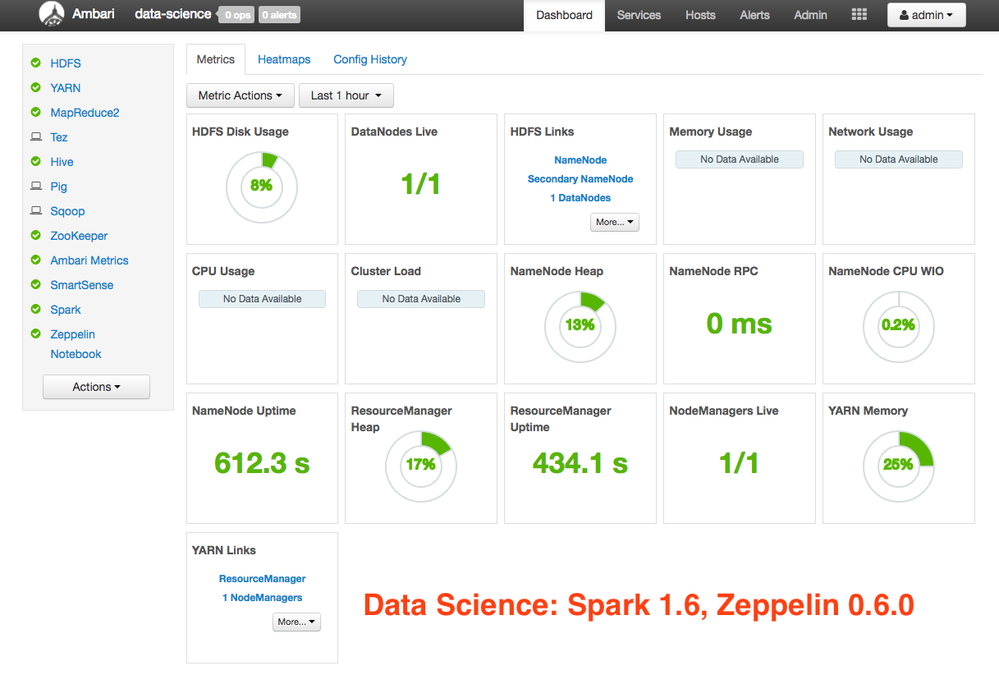999x699 pixels.
Task: Click the alerts badge in the header
Action: [x=279, y=14]
